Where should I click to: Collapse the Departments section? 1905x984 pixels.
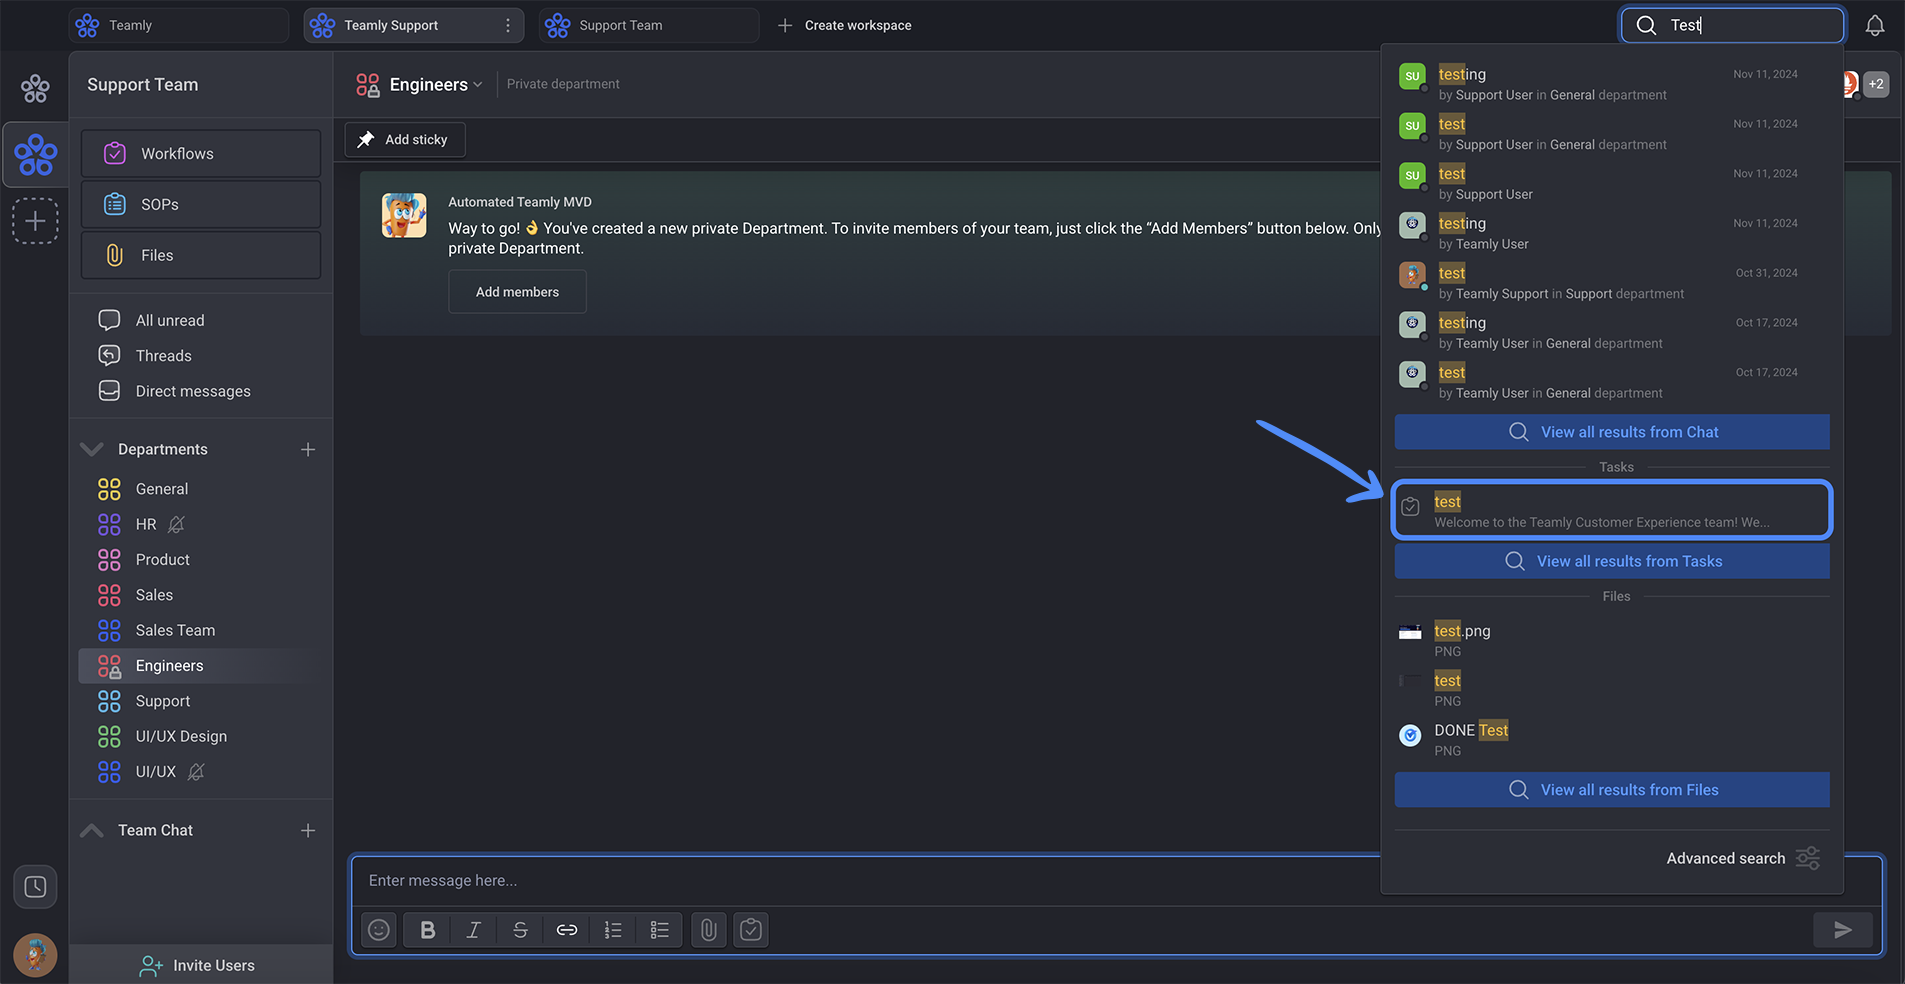(92, 450)
